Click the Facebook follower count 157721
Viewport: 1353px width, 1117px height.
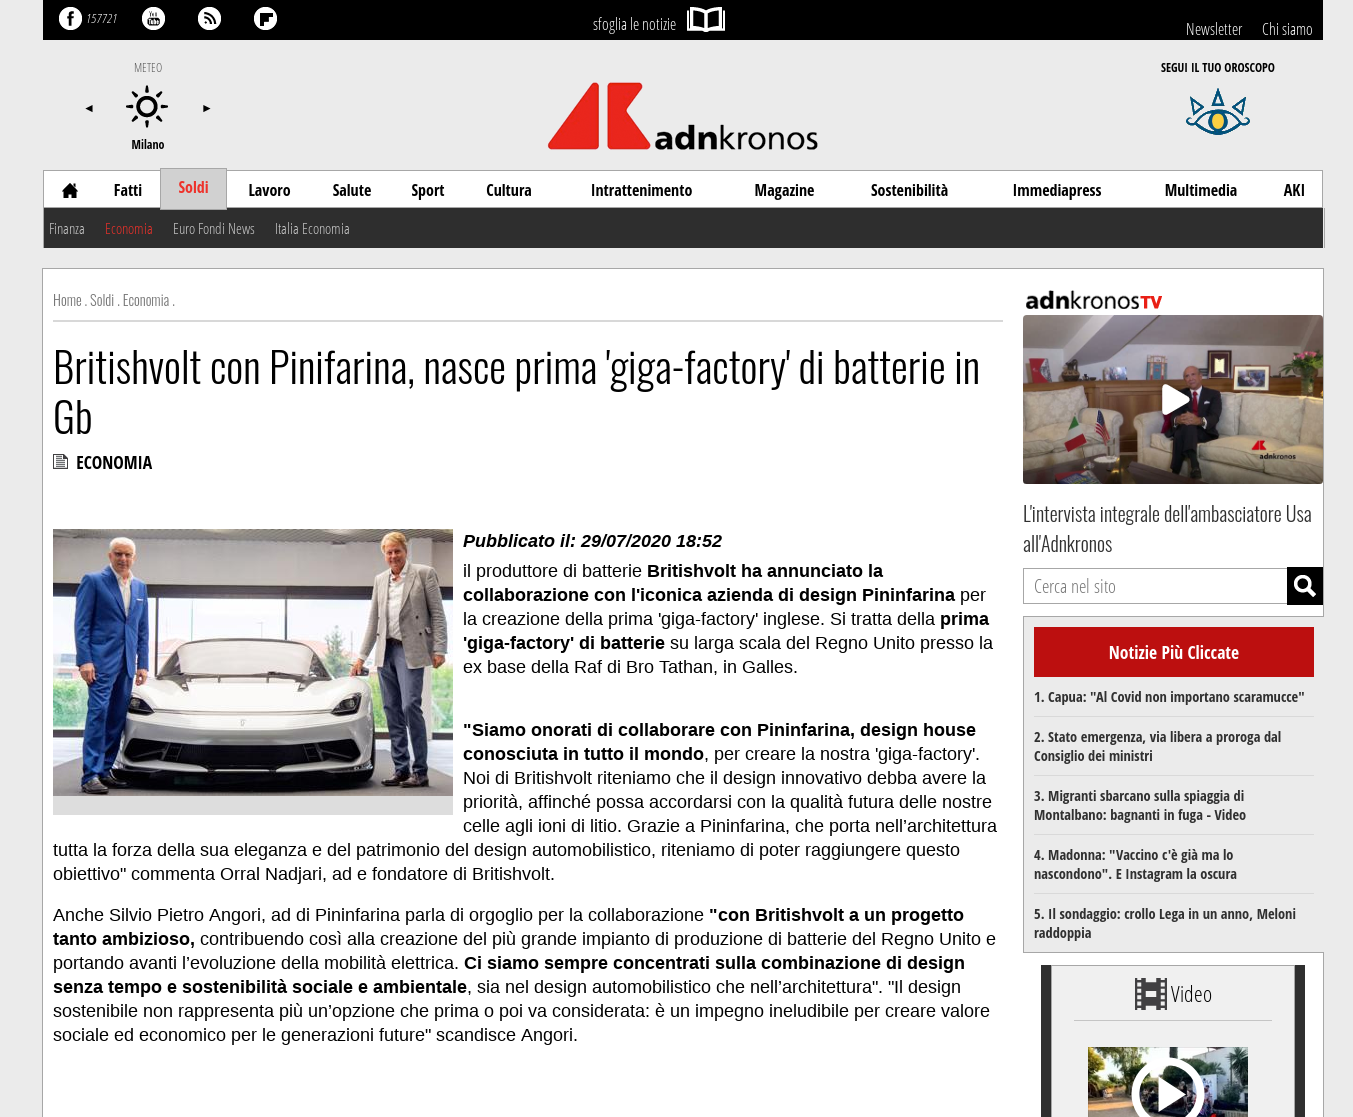[102, 19]
